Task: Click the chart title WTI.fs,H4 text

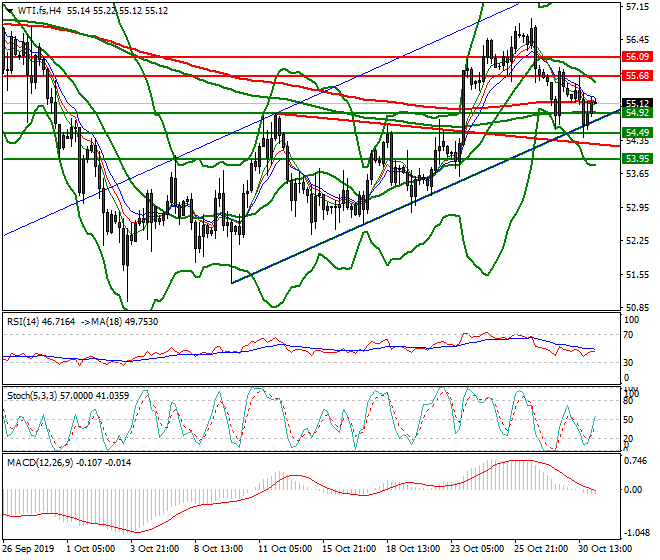Action: (38, 11)
